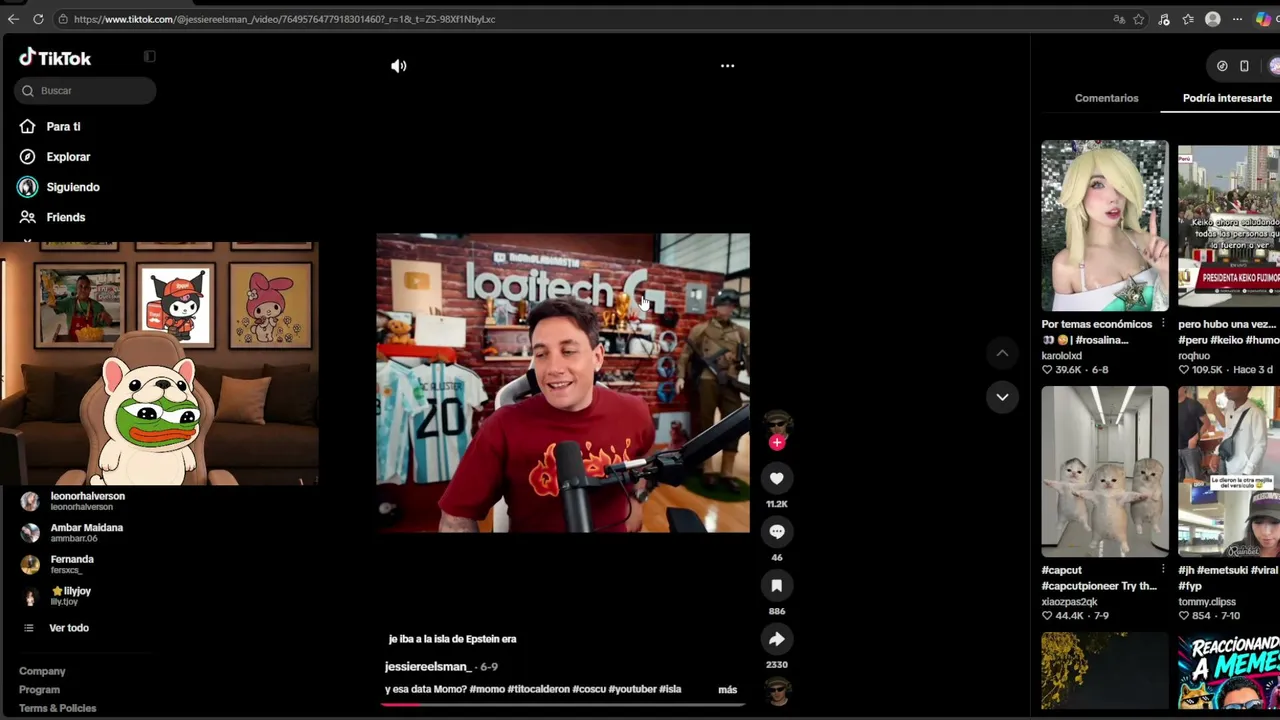The image size is (1280, 720).
Task: Open the Company footer section
Action: [42, 671]
